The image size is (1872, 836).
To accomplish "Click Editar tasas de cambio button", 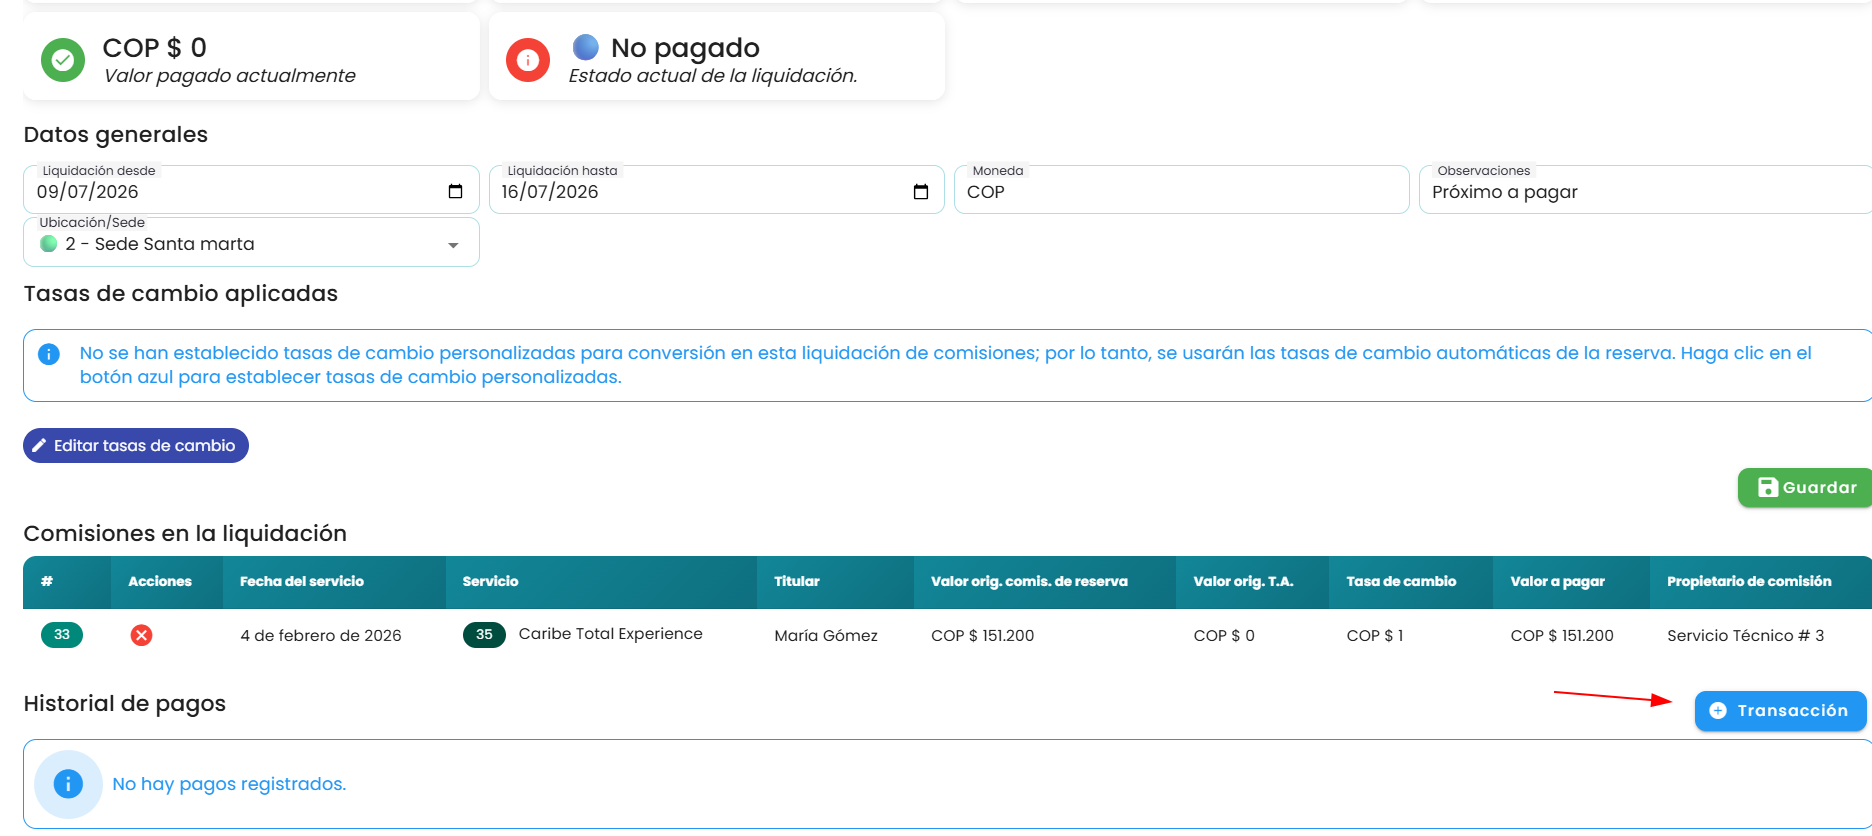I will pyautogui.click(x=136, y=446).
